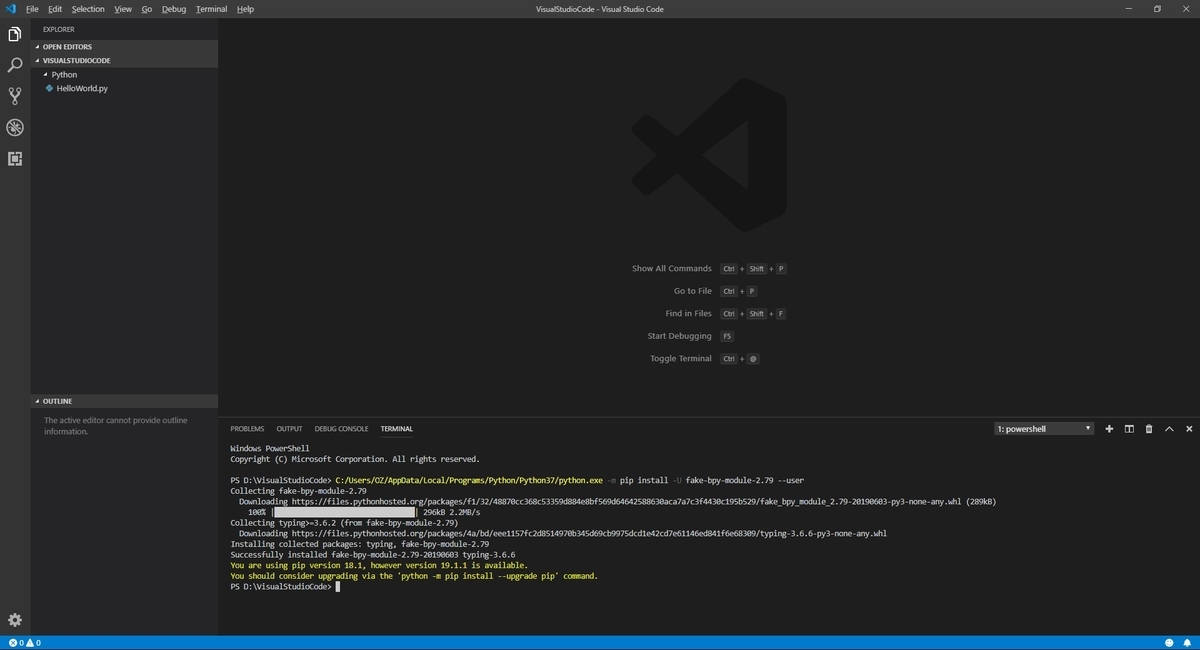Image resolution: width=1200 pixels, height=650 pixels.
Task: Collapse the Python folder
Action: (124, 74)
